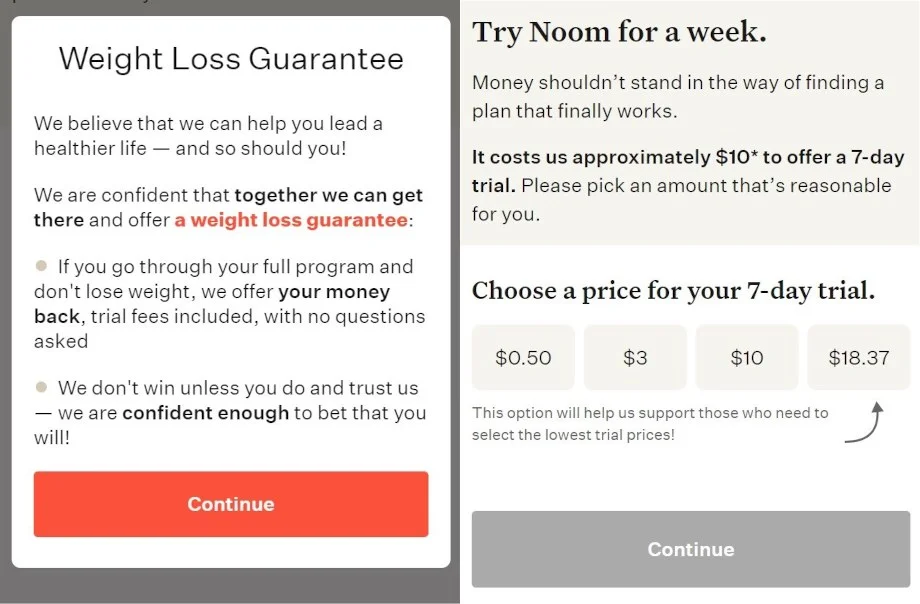Select the $18.37 trial price option
Viewport: 920px width, 604px height.
click(858, 357)
